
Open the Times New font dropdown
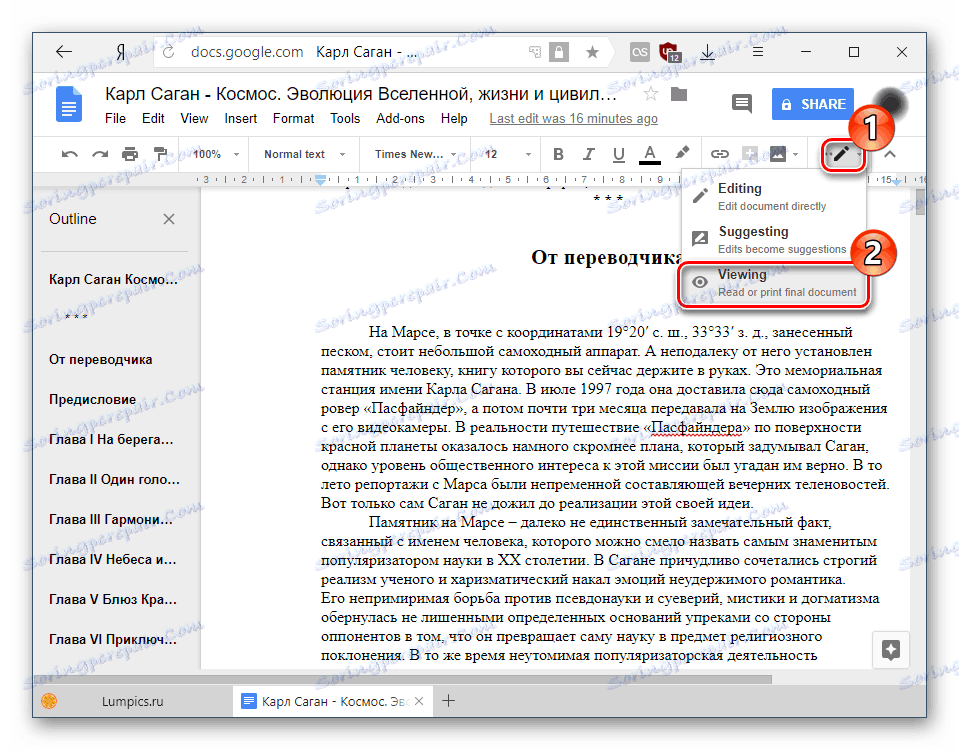[416, 154]
